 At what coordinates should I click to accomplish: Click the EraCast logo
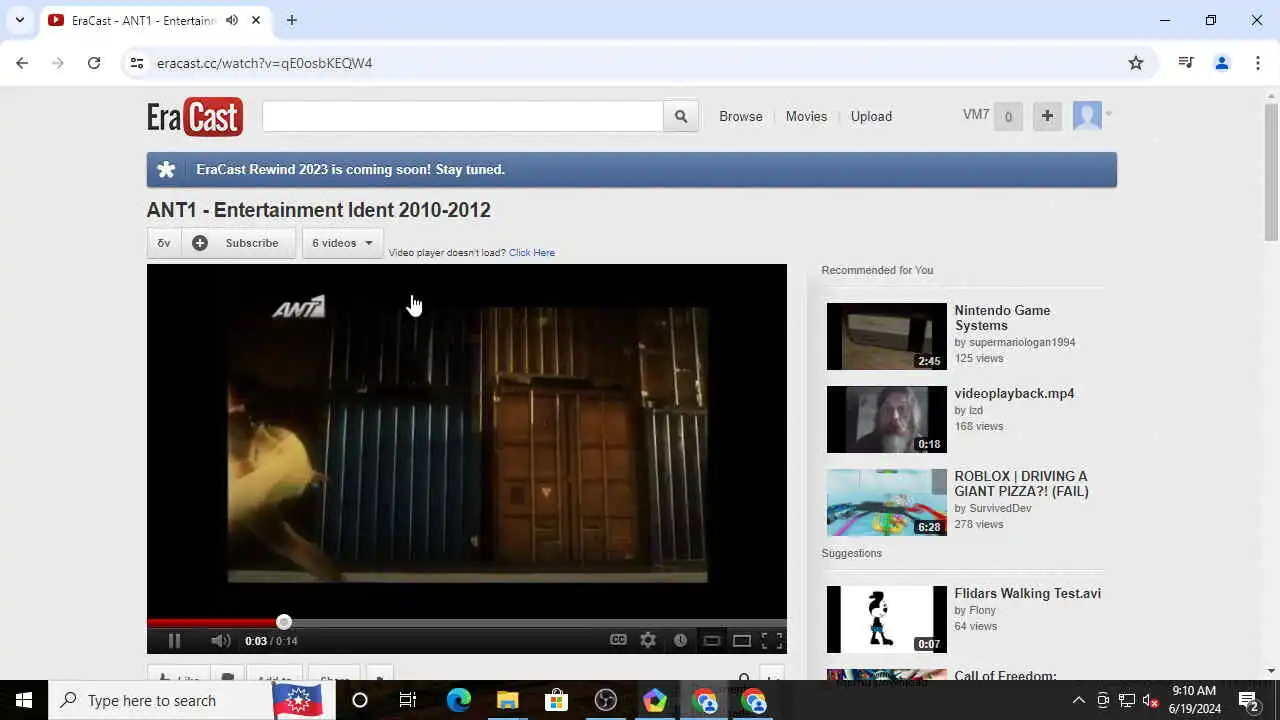195,116
